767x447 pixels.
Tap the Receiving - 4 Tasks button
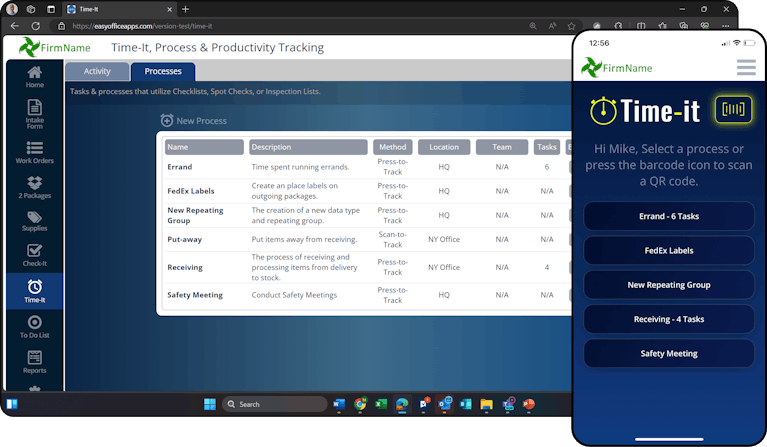click(x=669, y=319)
